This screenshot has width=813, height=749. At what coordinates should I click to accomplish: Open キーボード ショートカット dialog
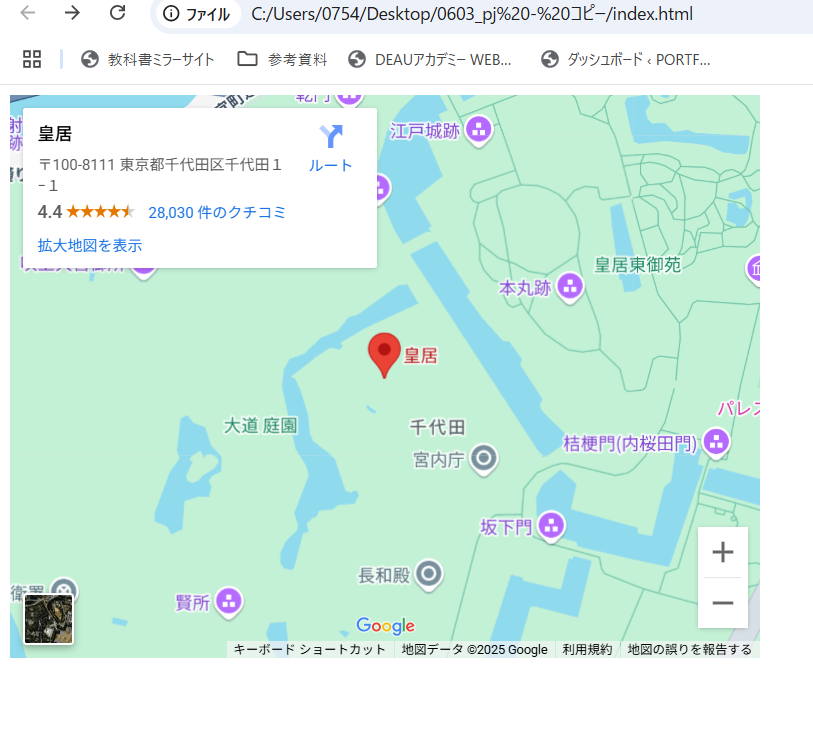click(309, 650)
